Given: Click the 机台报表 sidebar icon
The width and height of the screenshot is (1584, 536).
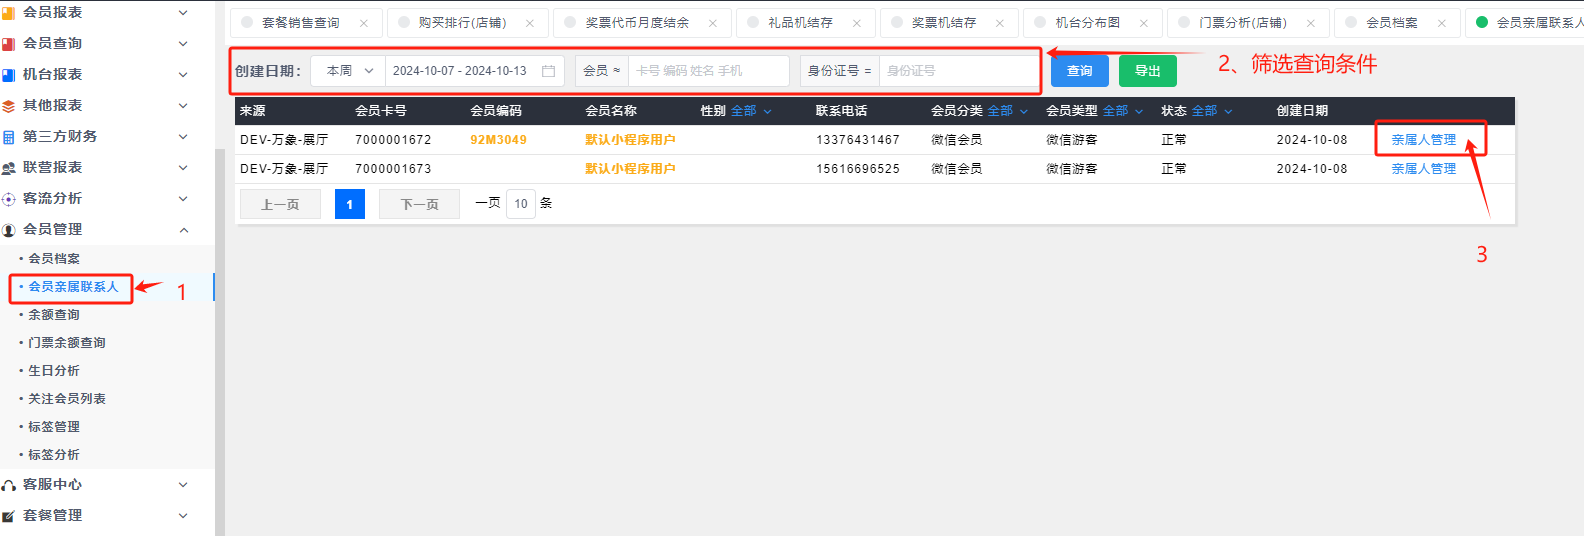Looking at the screenshot, I should (x=8, y=75).
